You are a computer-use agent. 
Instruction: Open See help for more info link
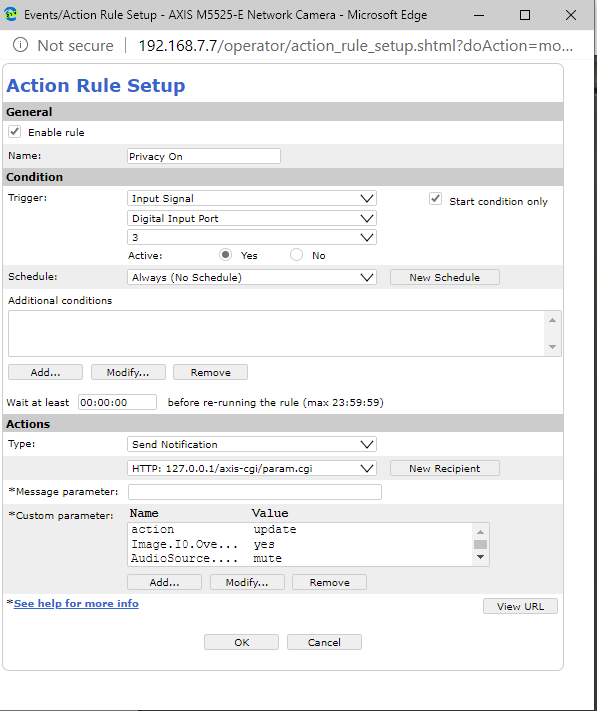point(76,604)
